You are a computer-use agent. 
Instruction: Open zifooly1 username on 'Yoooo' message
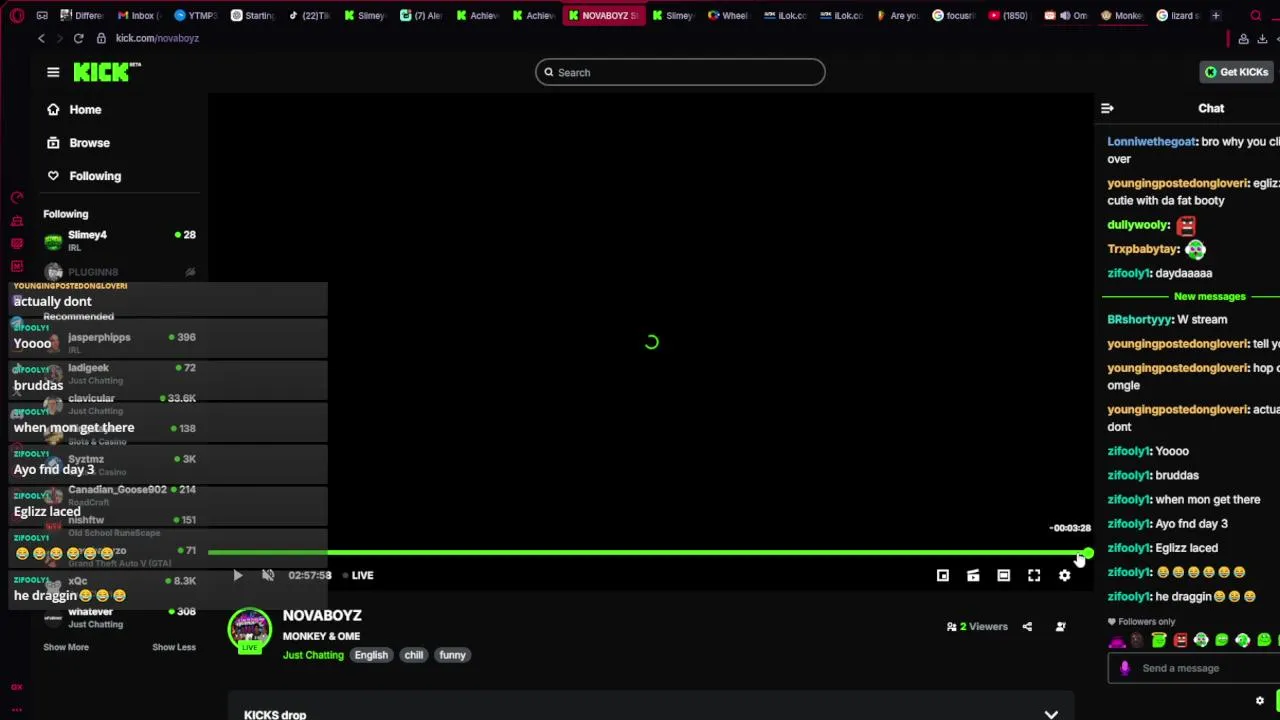tap(1127, 451)
